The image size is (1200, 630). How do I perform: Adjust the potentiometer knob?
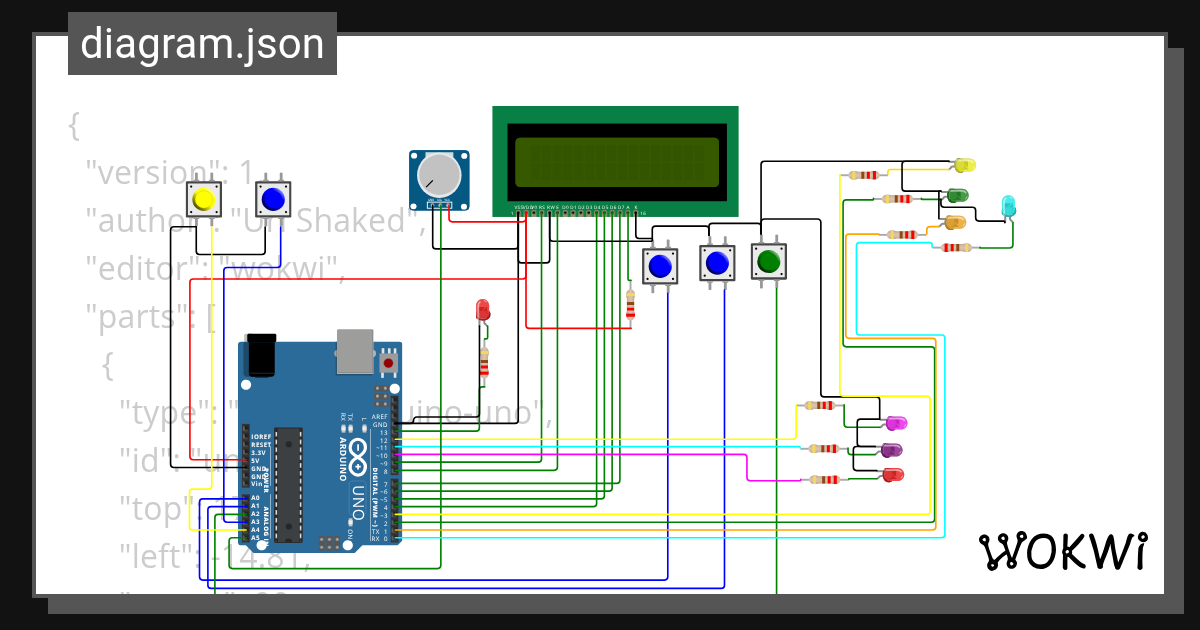pos(438,175)
